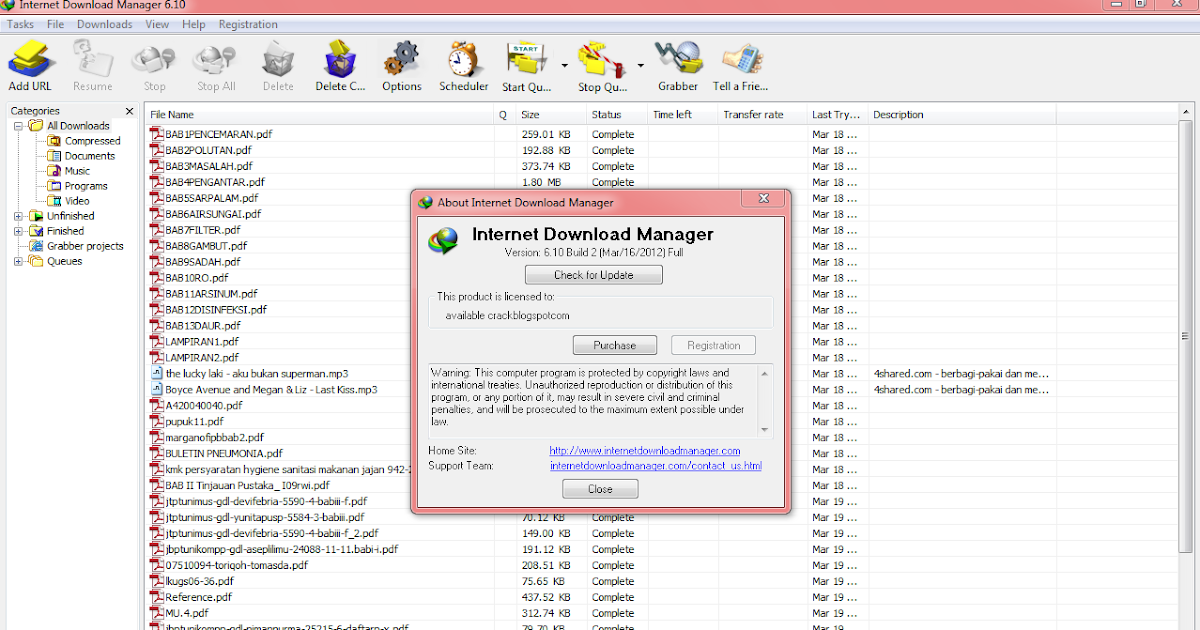Viewport: 1200px width, 630px height.
Task: Click the Add URL toolbar icon
Action: tap(29, 66)
